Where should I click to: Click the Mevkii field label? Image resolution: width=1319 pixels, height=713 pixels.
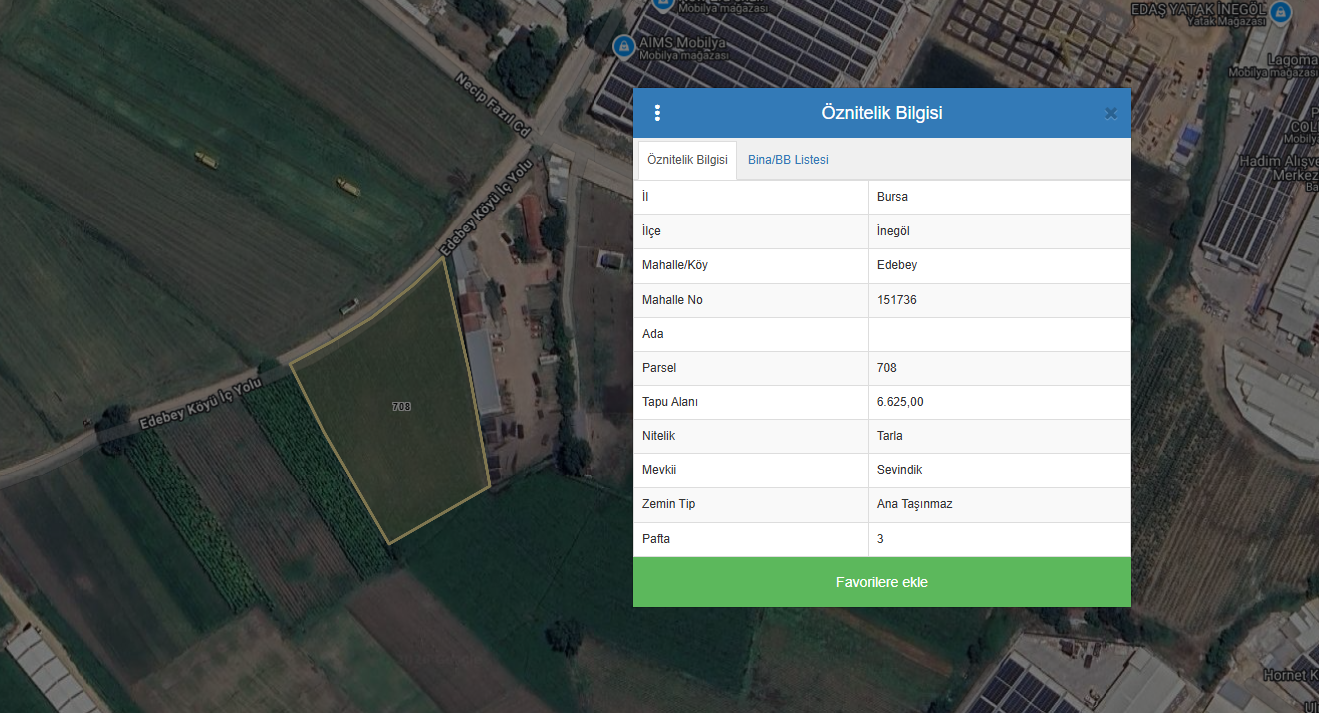[x=659, y=470]
